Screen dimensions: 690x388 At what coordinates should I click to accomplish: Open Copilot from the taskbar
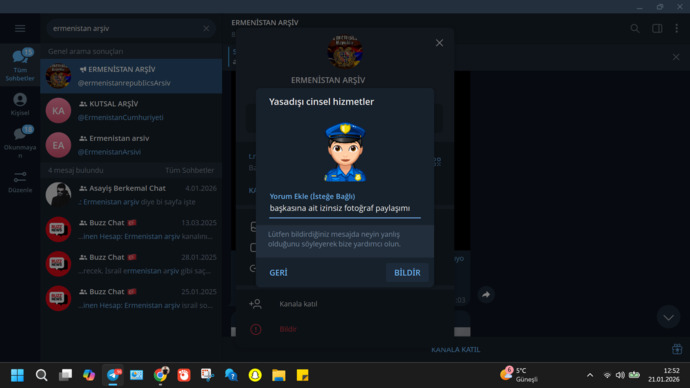[x=89, y=375]
